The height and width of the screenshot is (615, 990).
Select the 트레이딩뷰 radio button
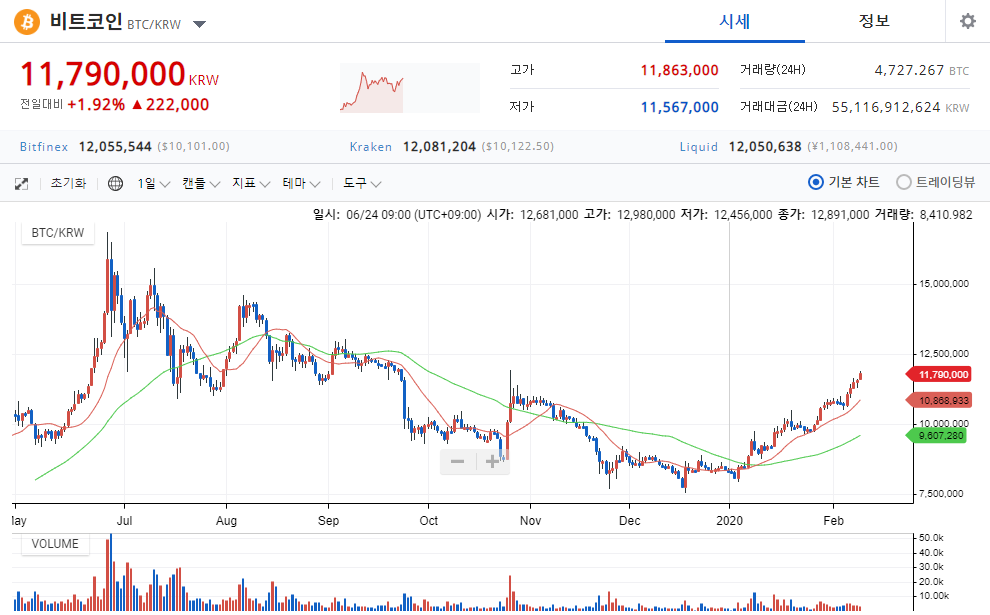tap(904, 182)
